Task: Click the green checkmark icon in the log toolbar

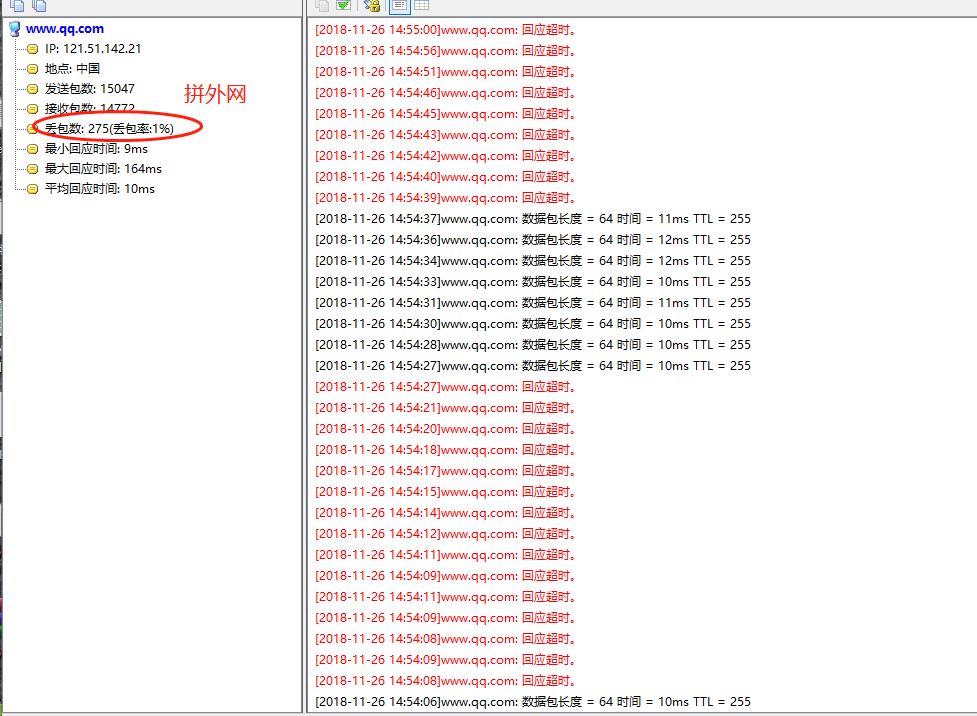Action: tap(344, 6)
